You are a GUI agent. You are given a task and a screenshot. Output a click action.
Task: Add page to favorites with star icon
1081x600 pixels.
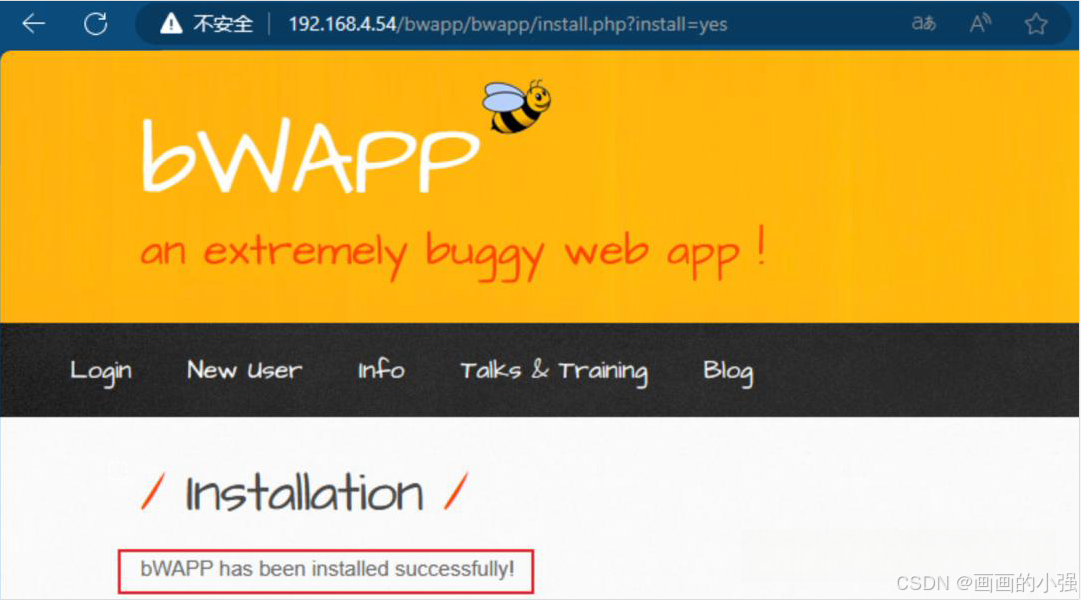coord(1035,24)
